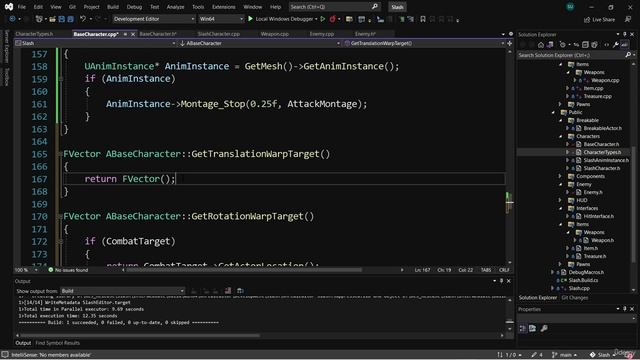This screenshot has width=640, height=360.
Task: Collapse the code block at line 165
Action: [x=60, y=154]
